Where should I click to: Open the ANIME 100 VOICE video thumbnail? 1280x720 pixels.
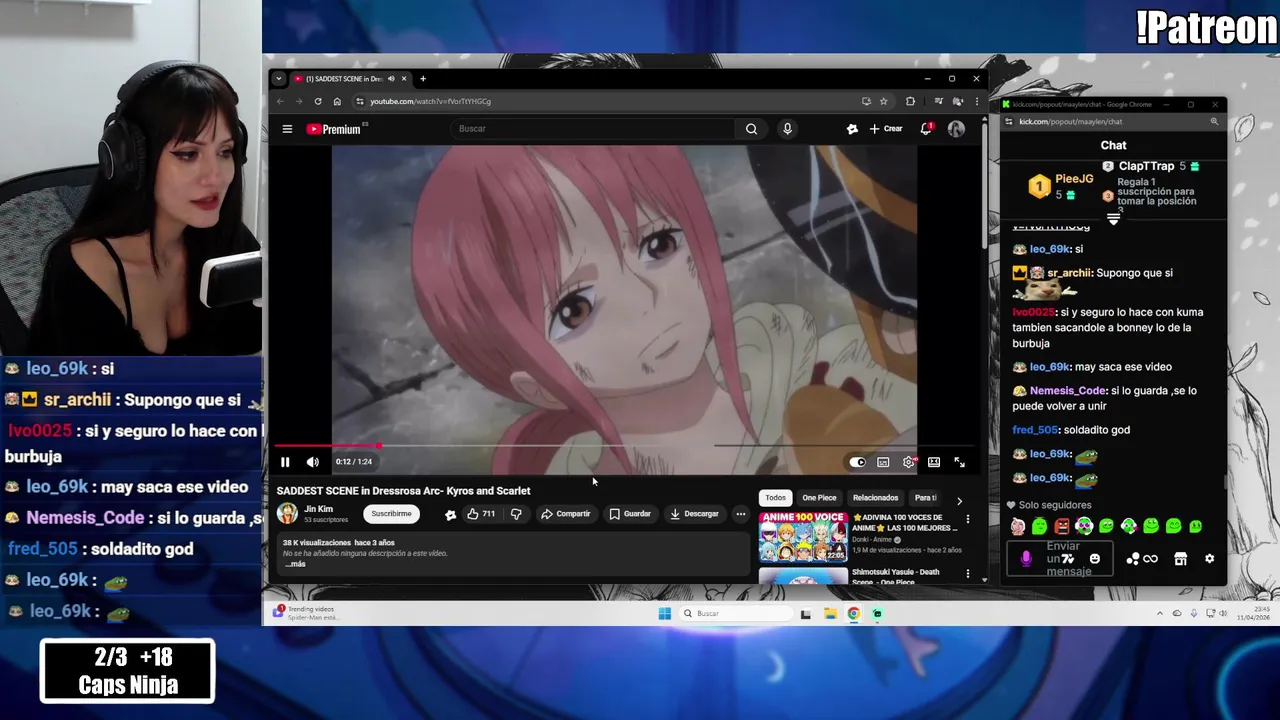pos(803,537)
